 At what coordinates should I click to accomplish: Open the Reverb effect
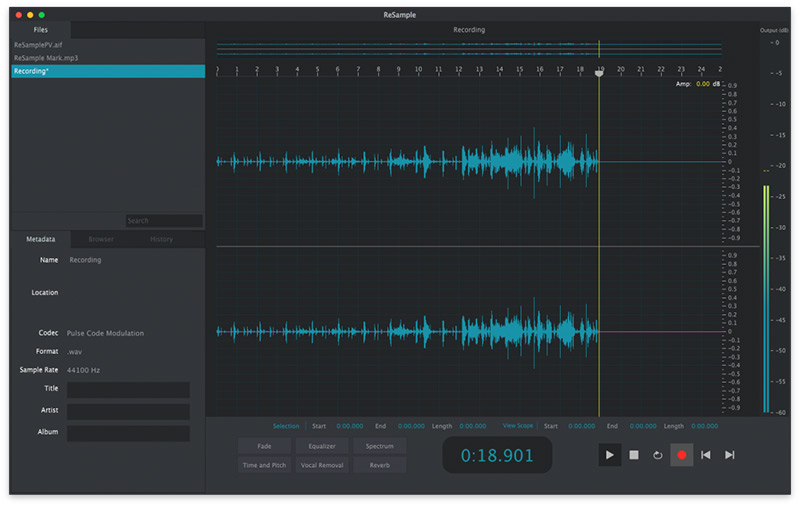point(379,465)
